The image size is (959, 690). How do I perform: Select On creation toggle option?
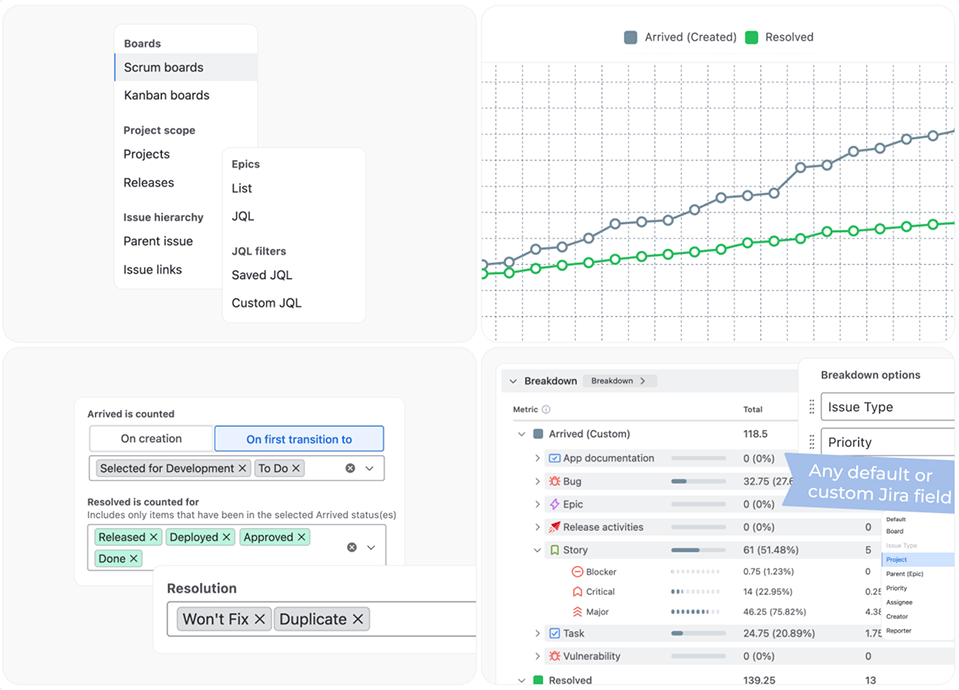pos(151,439)
